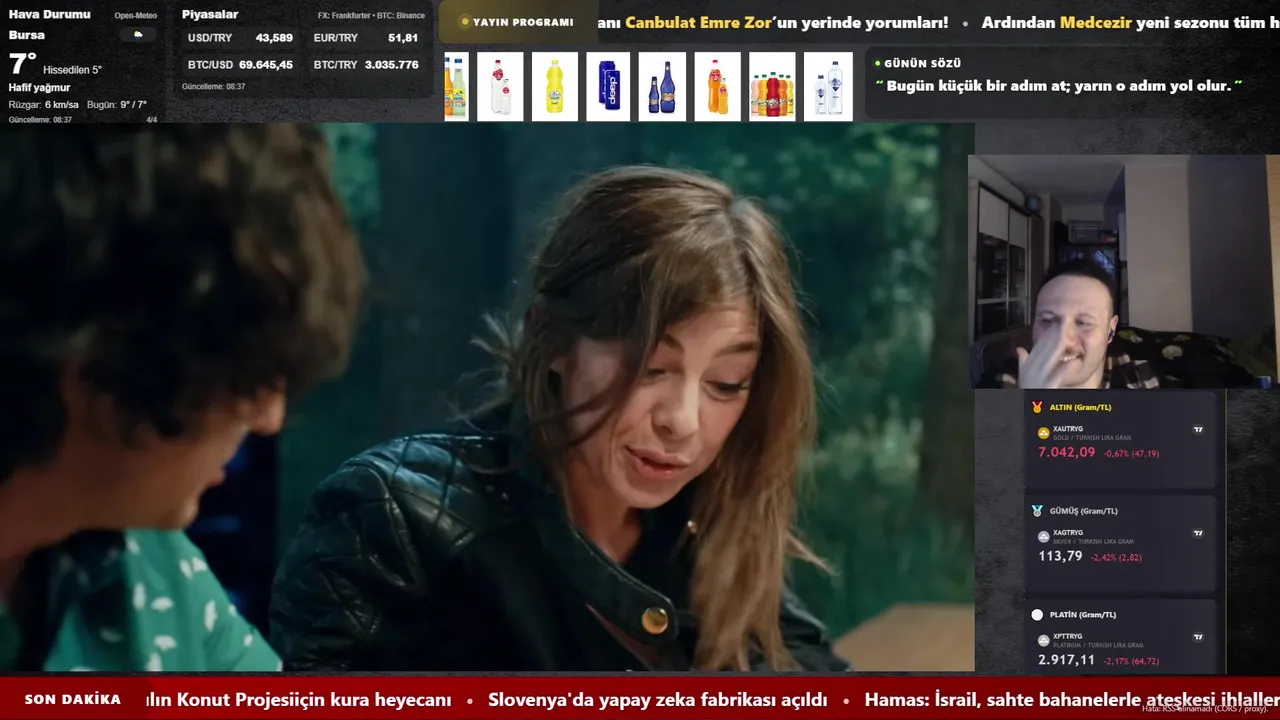Screen dimensions: 1280x720
Task: Click the Rüzgar: 6 km/sa text
Action: [44, 105]
